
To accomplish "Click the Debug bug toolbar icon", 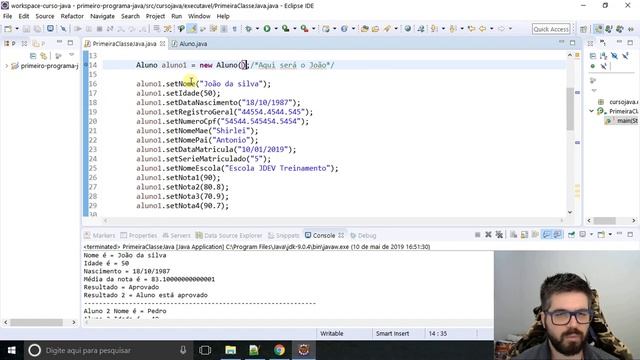I will tap(248, 29).
